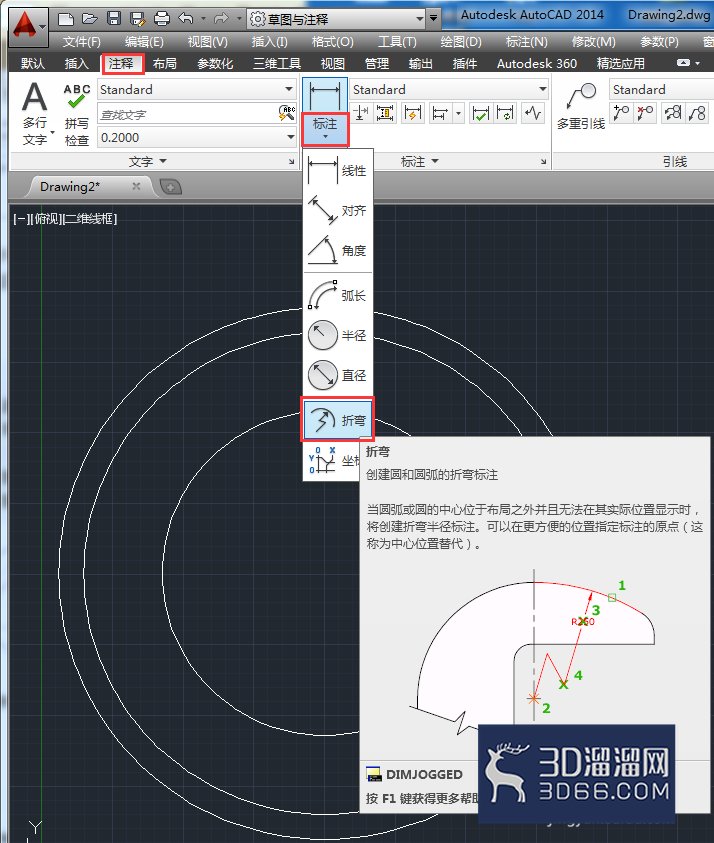Choose Linear (线性) dimension from the list
The image size is (714, 843).
pos(338,170)
